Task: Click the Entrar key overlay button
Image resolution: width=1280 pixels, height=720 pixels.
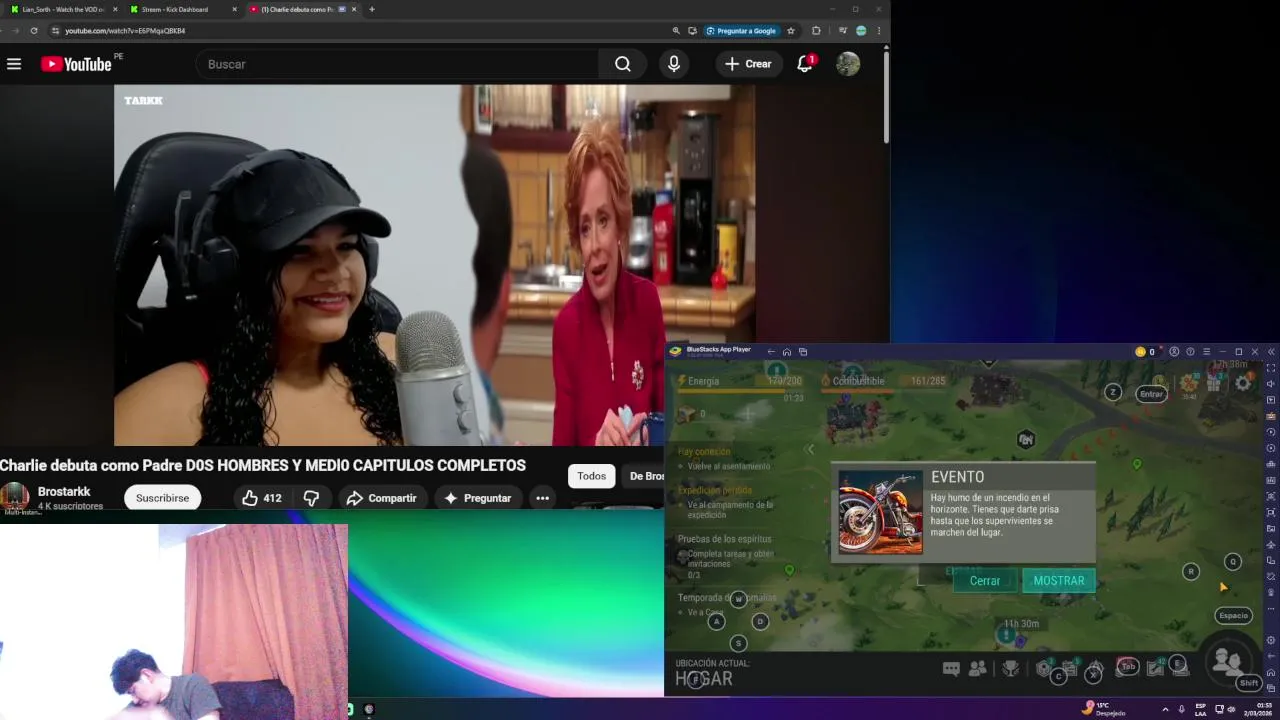Action: point(1152,394)
